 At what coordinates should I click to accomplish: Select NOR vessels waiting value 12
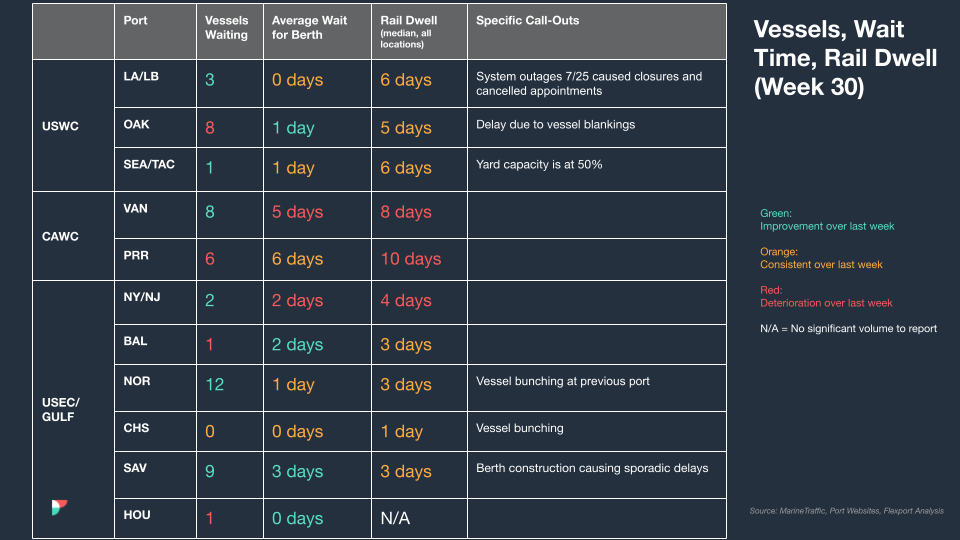click(x=214, y=384)
